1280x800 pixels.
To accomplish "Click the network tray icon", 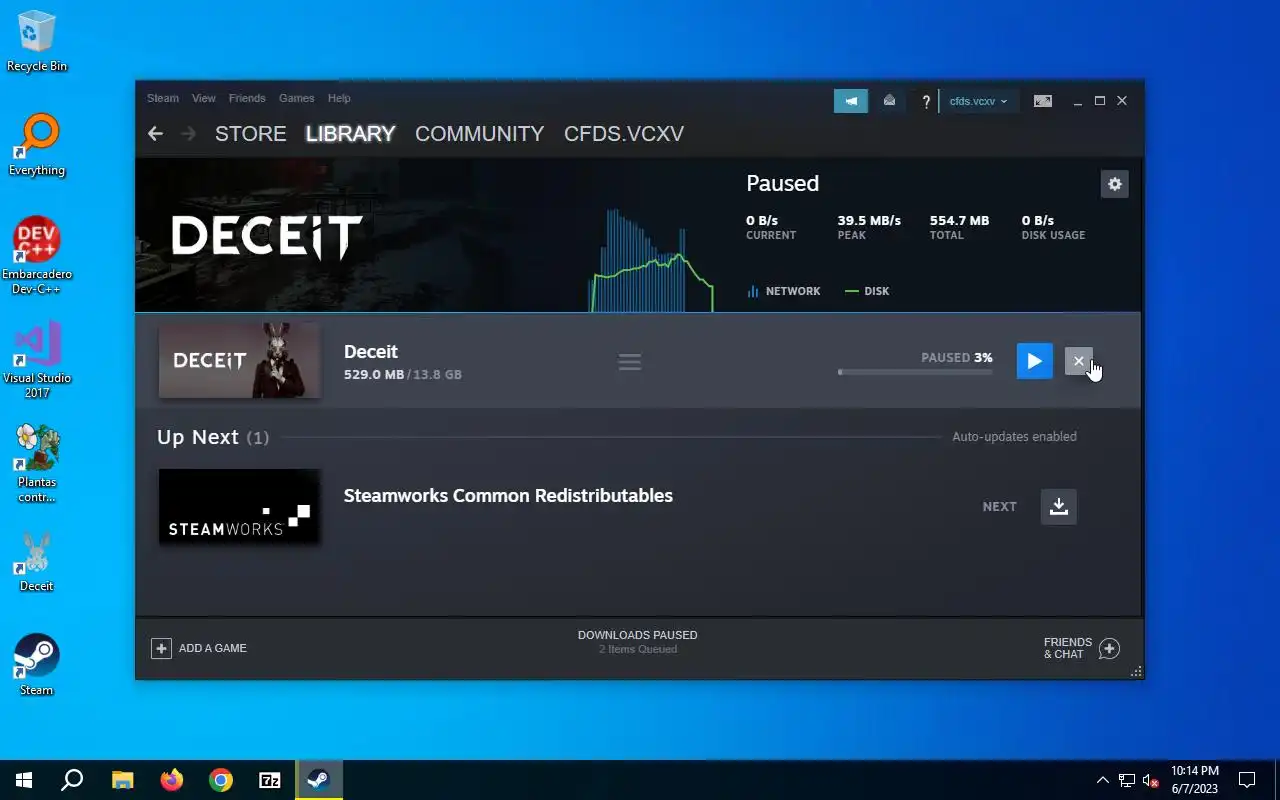I will [1127, 780].
